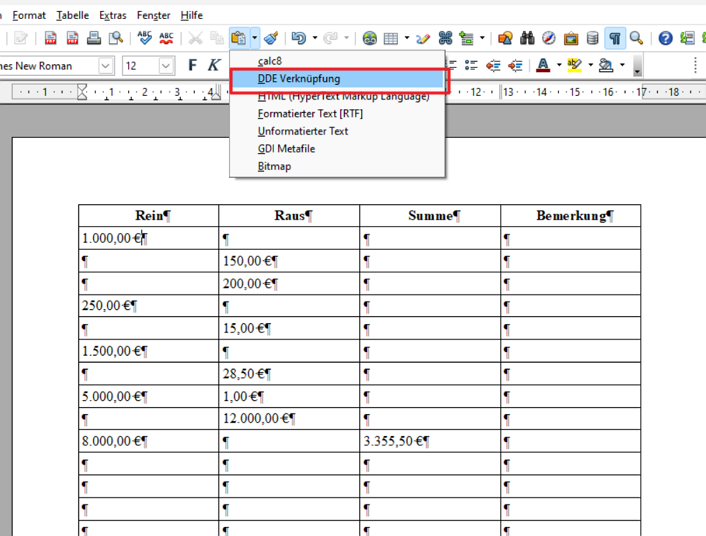This screenshot has width=706, height=536.
Task: Toggle italic formatting (K button)
Action: coord(214,66)
